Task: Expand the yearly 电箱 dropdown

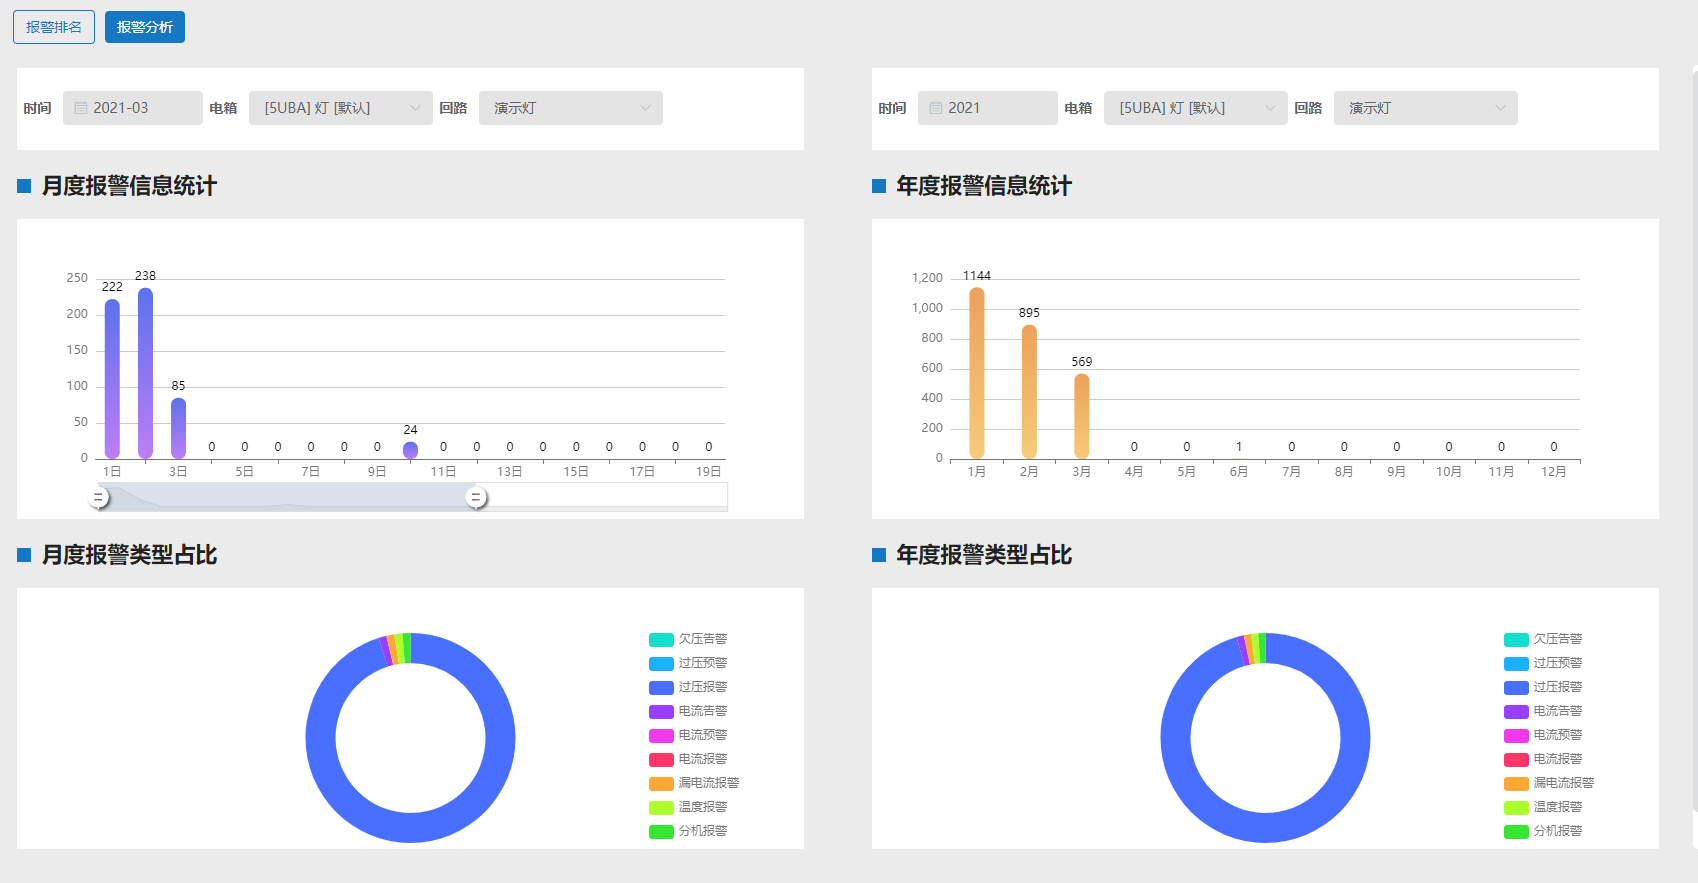Action: [1195, 108]
